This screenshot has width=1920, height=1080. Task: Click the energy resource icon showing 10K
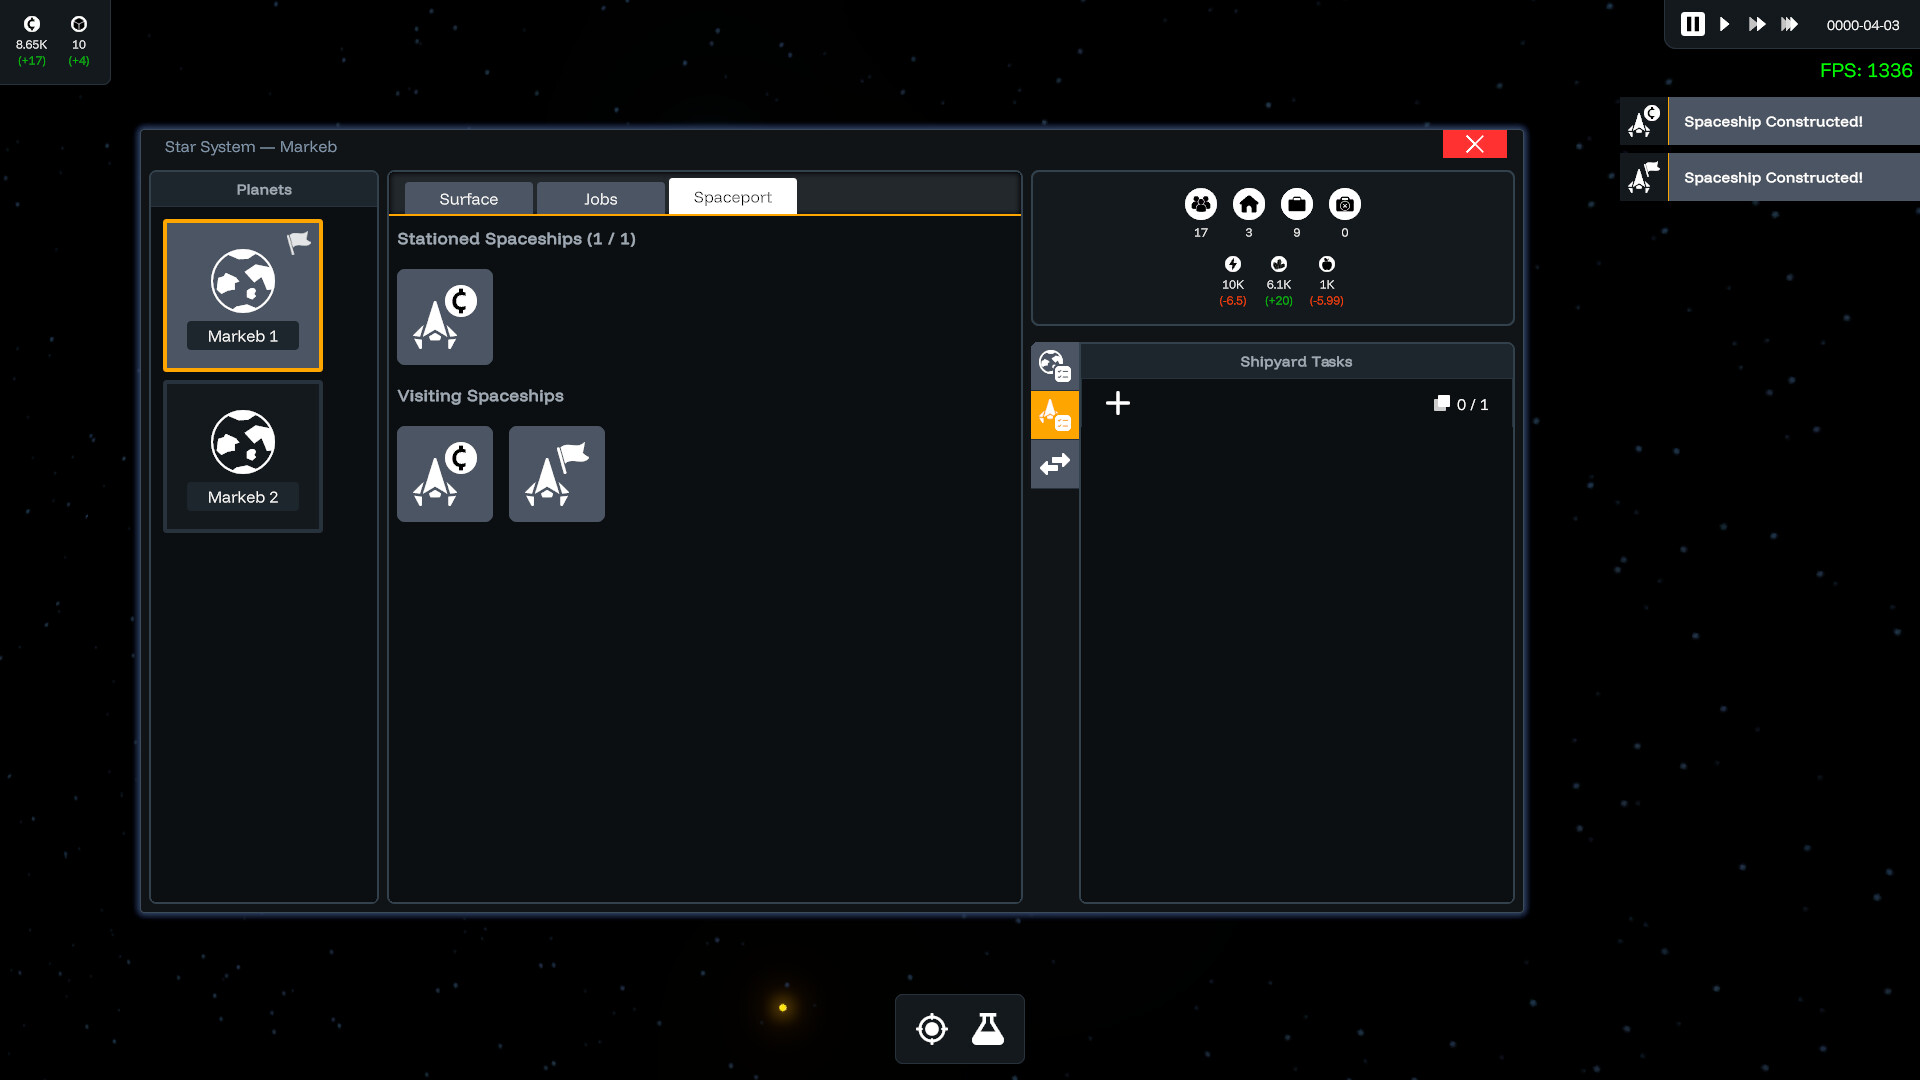pos(1232,265)
